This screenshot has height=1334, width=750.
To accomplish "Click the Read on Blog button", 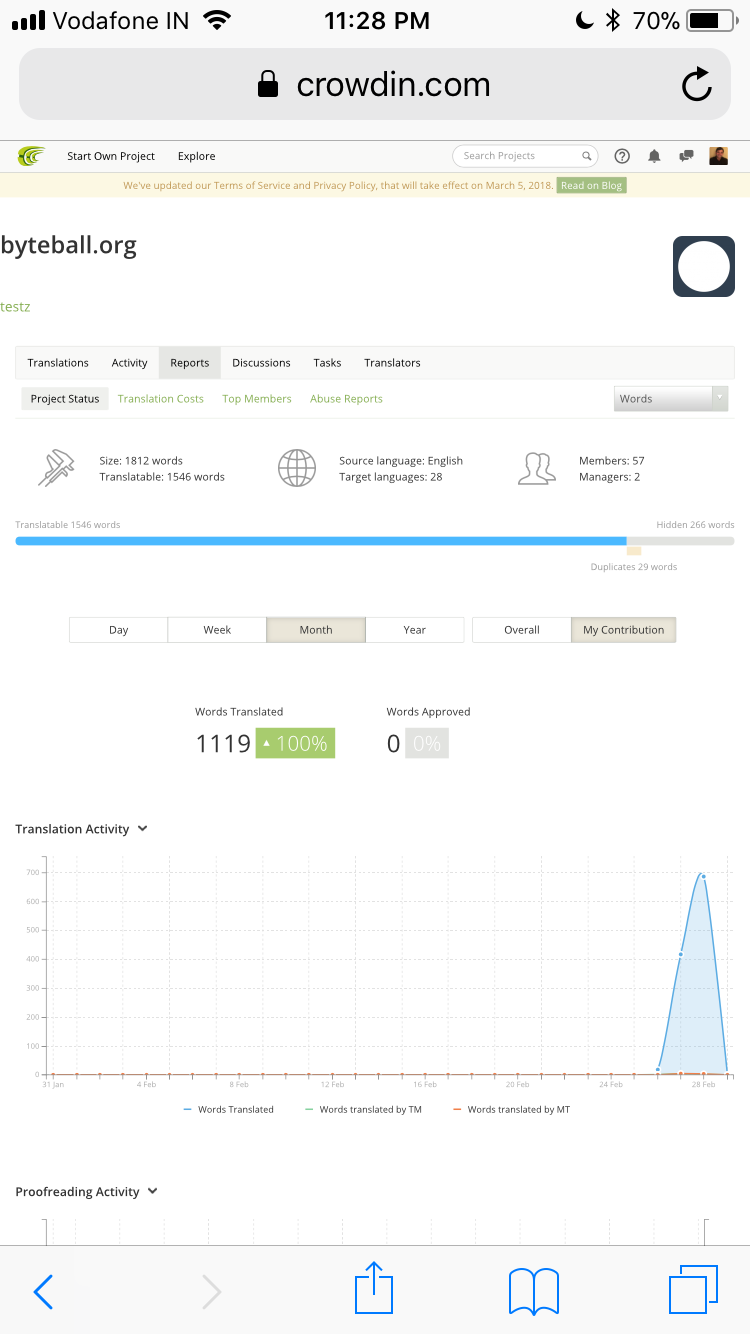I will click(x=592, y=185).
